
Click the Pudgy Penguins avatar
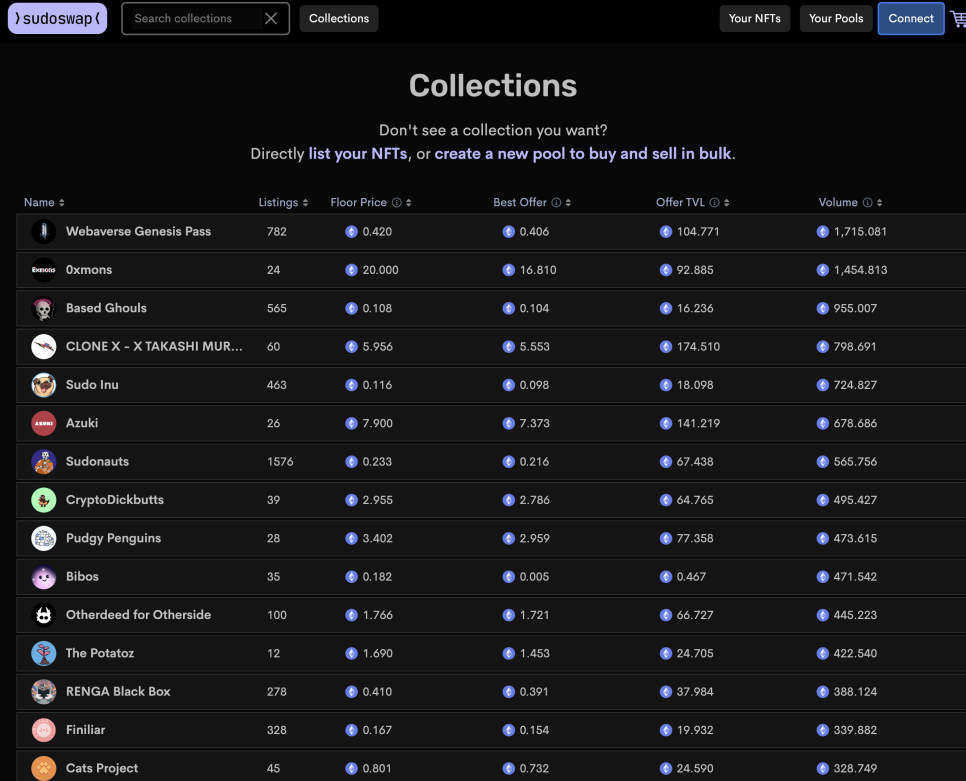[44, 538]
